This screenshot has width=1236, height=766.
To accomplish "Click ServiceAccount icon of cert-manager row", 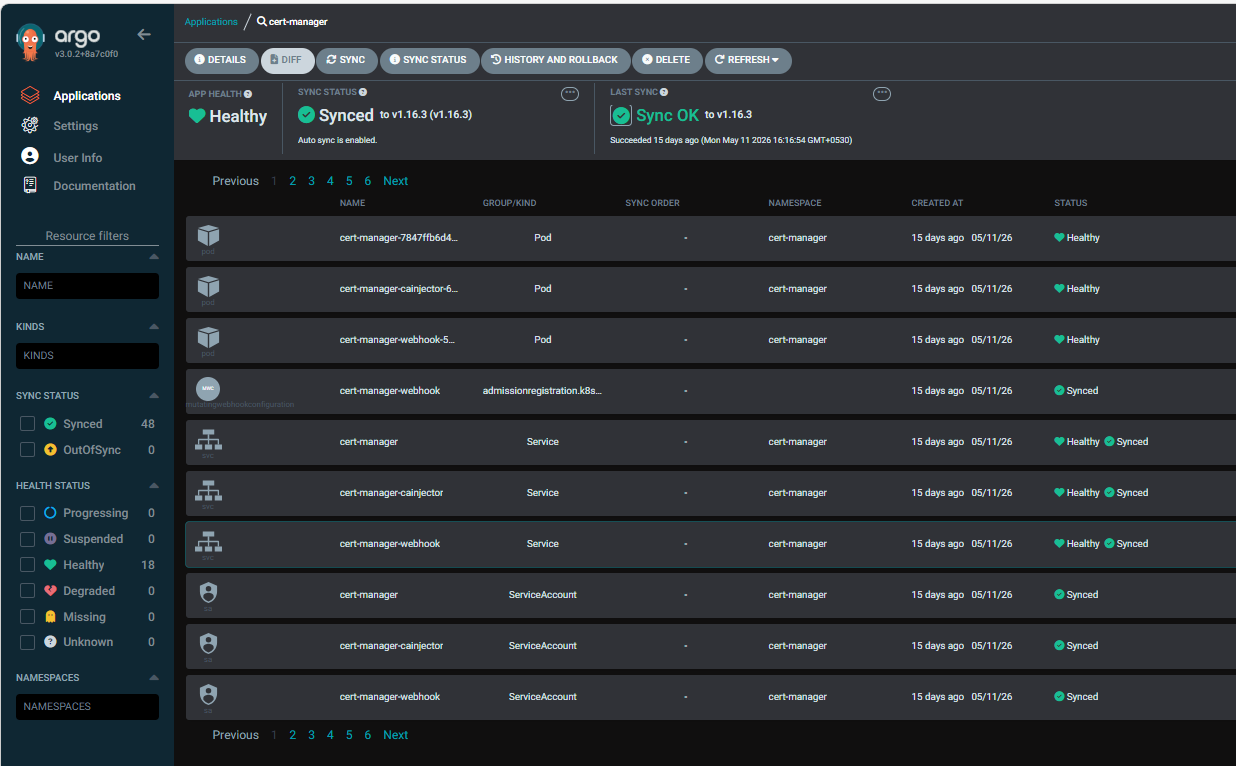I will tap(208, 592).
